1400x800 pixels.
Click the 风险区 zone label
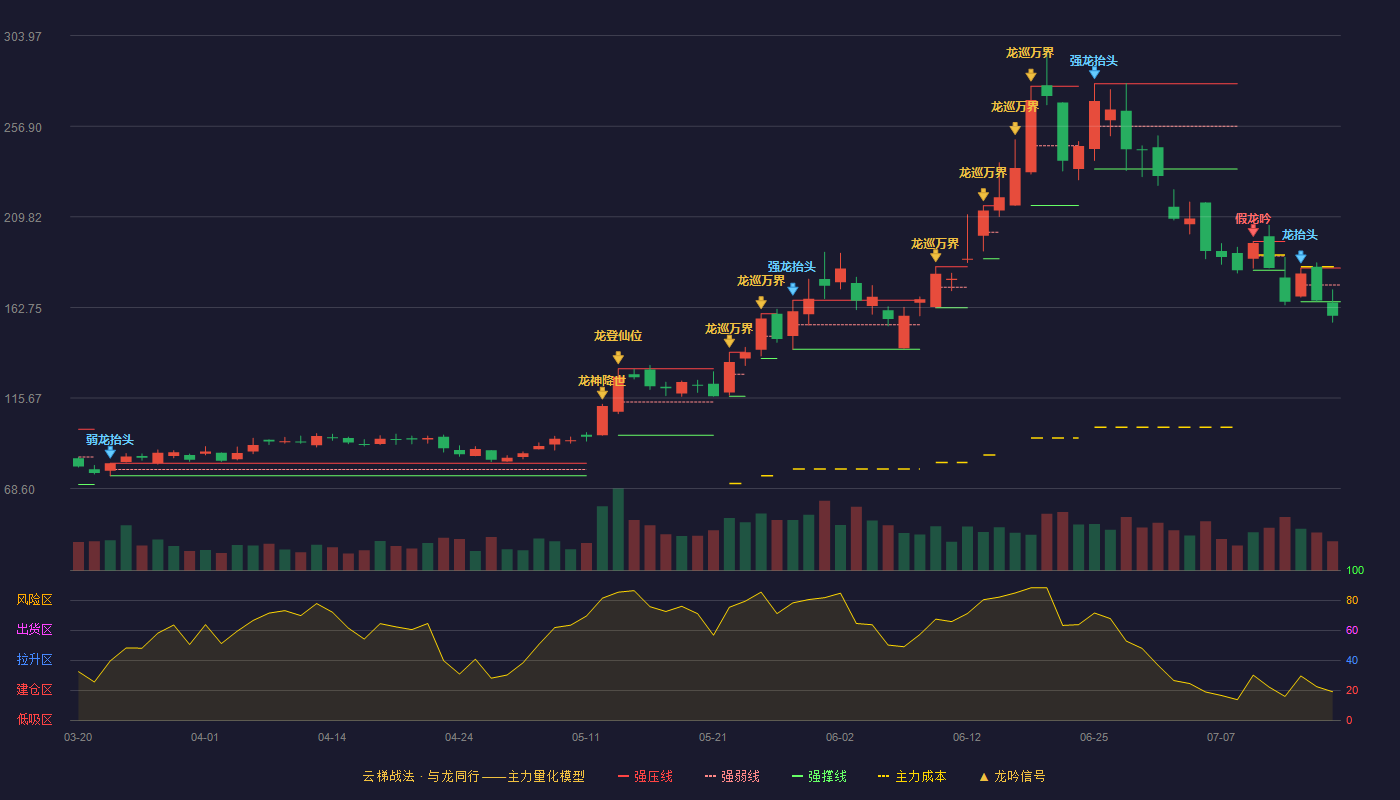(35, 600)
